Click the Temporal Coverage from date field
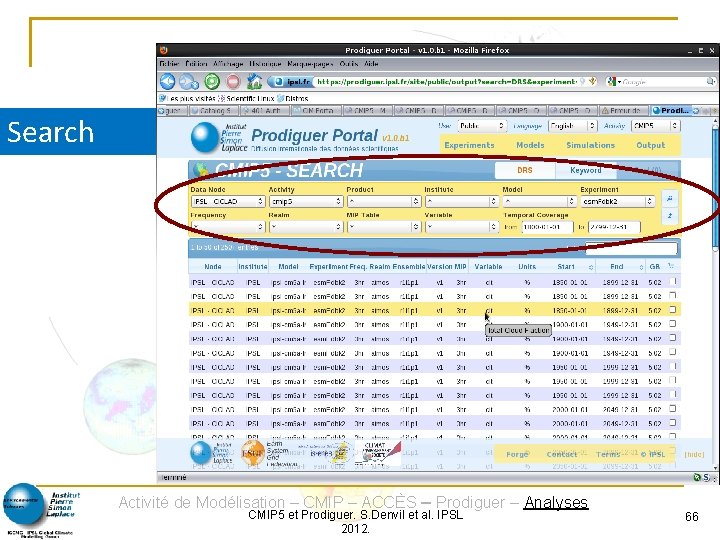 (547, 227)
